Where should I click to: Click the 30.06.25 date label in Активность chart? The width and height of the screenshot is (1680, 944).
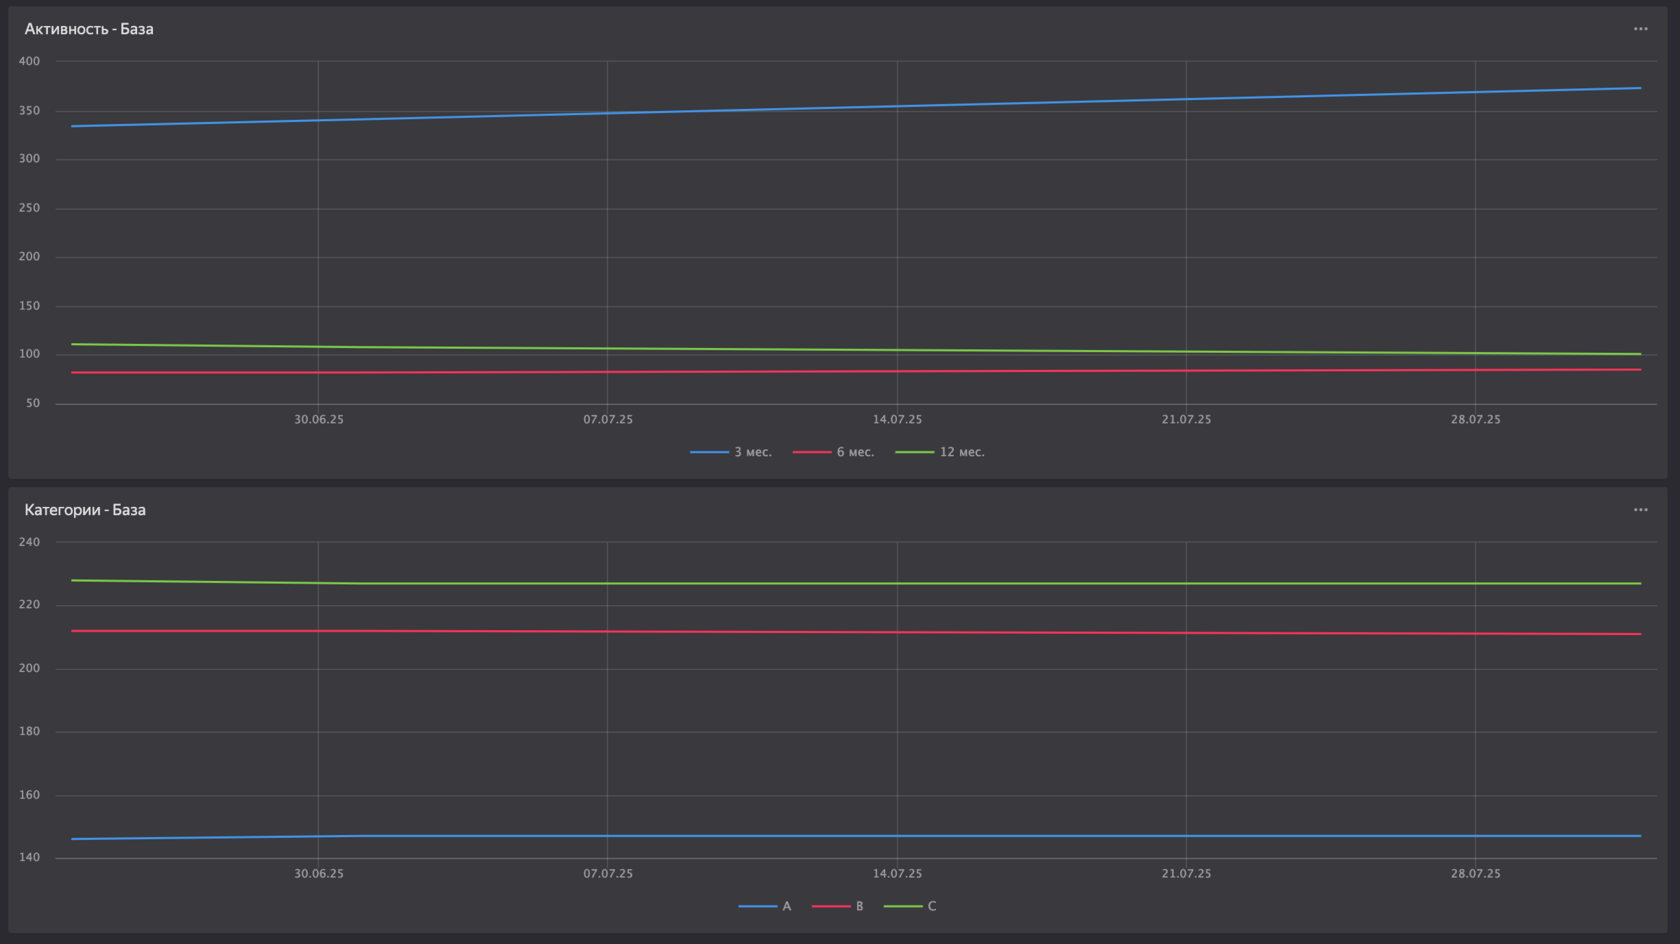click(x=319, y=420)
